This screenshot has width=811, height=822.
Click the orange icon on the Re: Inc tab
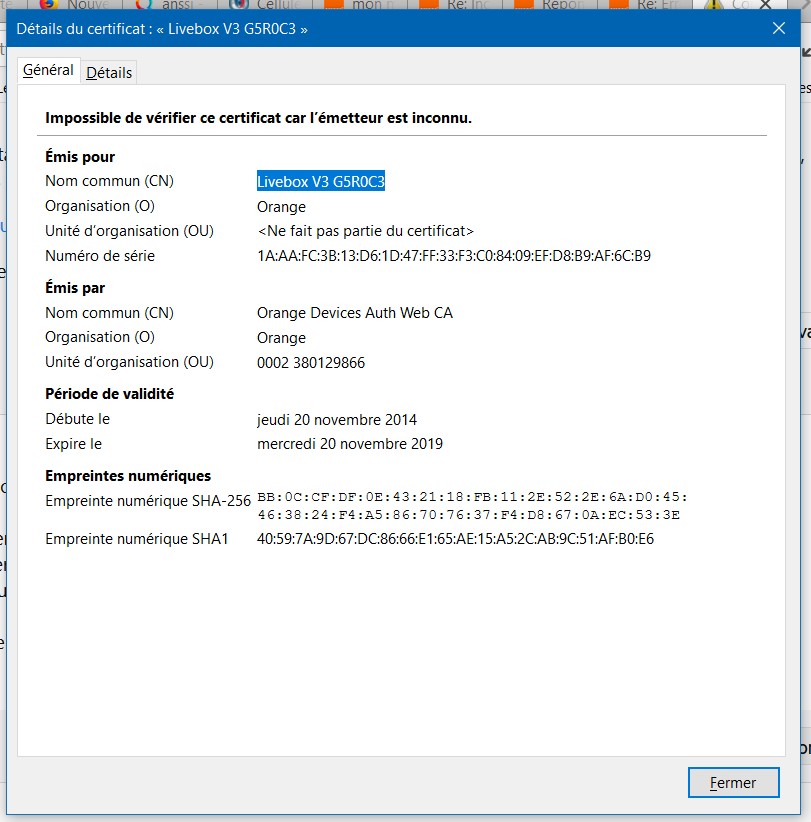tap(428, 4)
